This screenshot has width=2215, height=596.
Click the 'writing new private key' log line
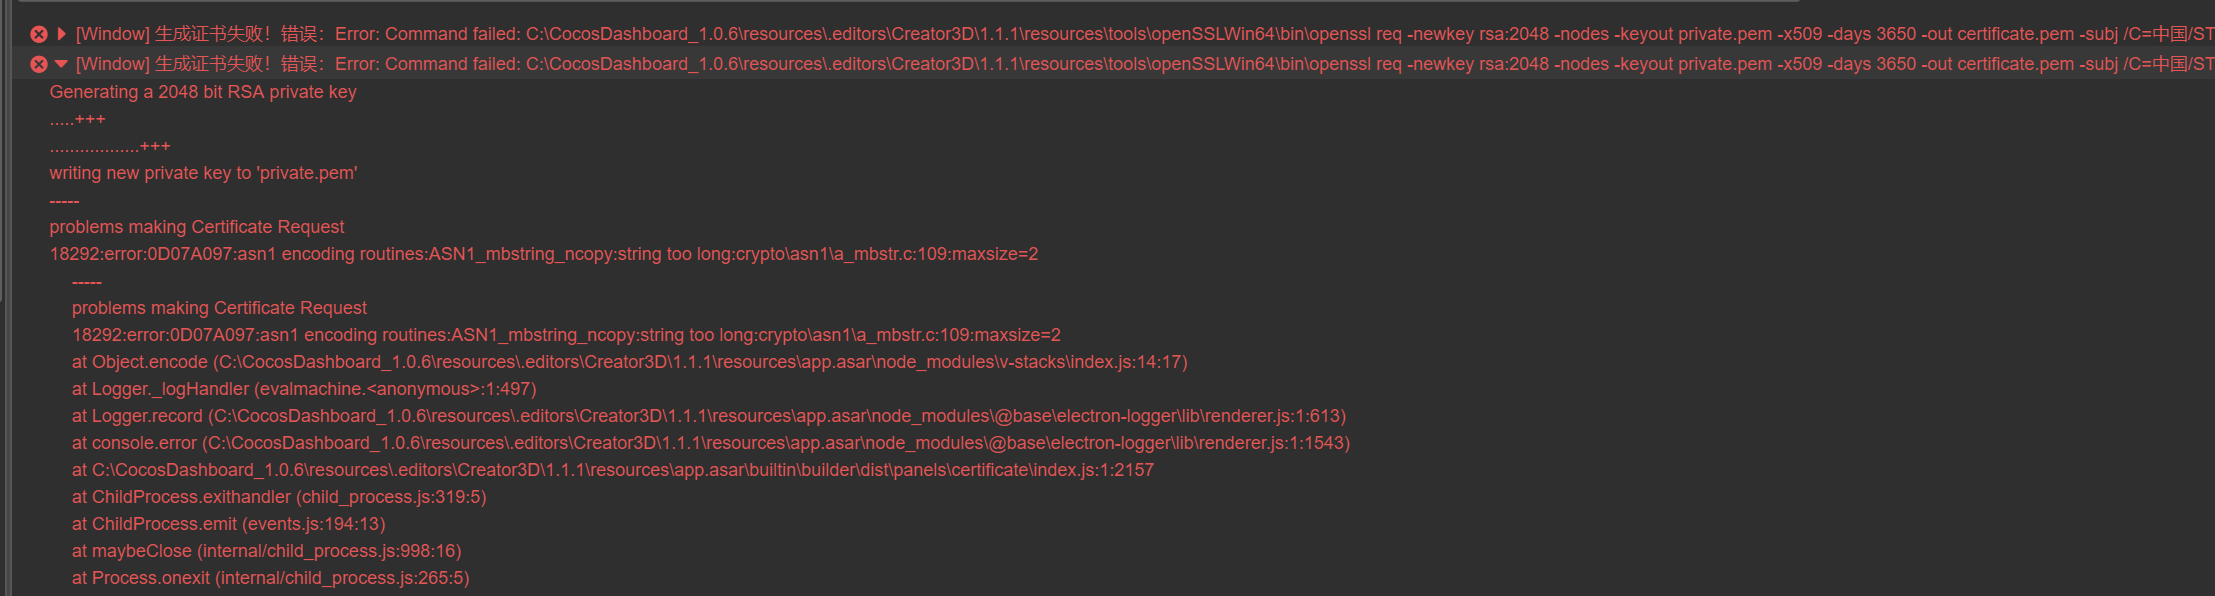(x=203, y=173)
